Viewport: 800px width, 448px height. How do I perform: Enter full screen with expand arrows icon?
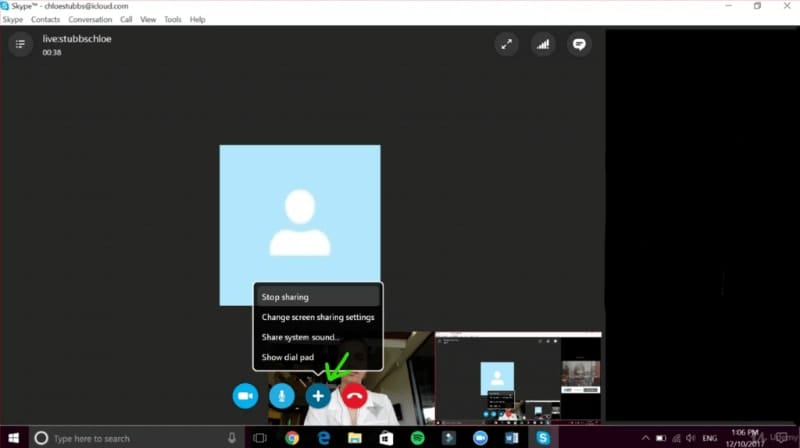coord(507,44)
